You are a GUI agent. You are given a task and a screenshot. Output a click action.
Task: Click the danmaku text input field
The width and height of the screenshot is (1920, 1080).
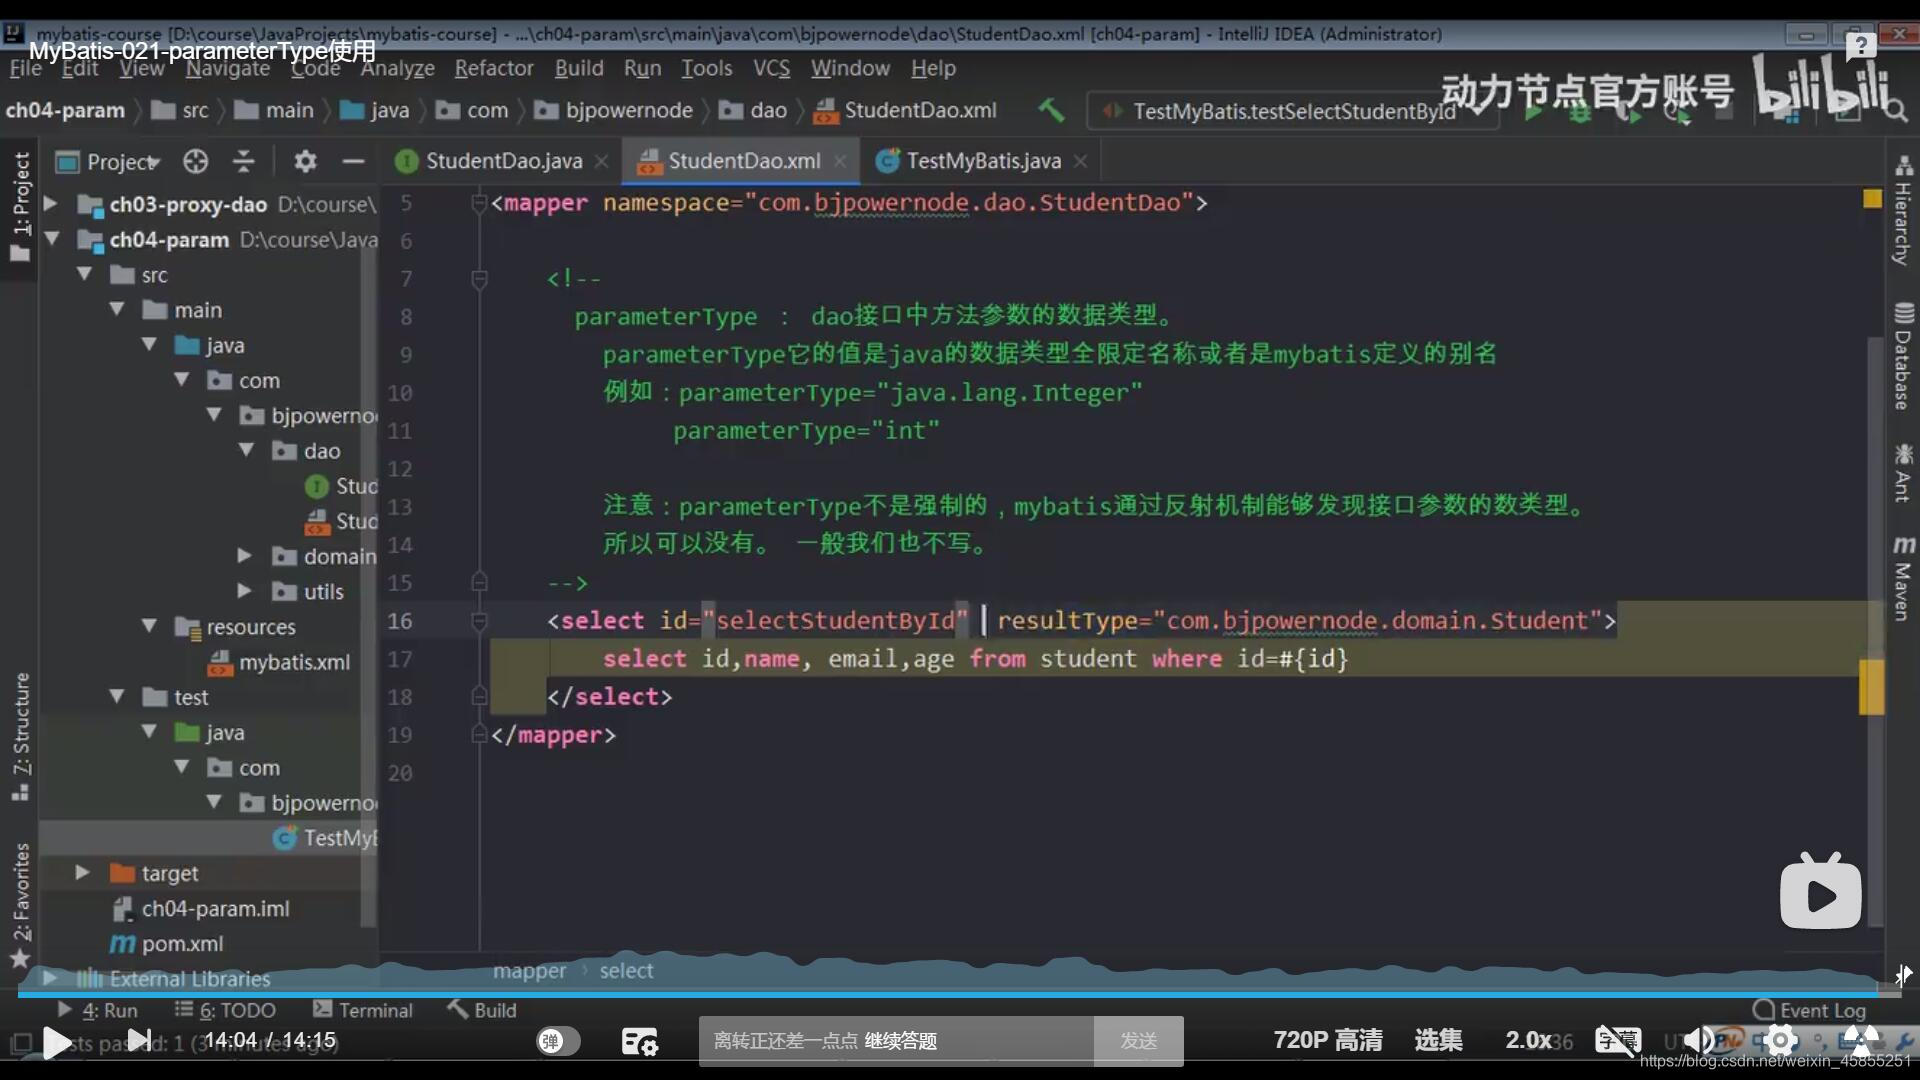click(x=896, y=1041)
